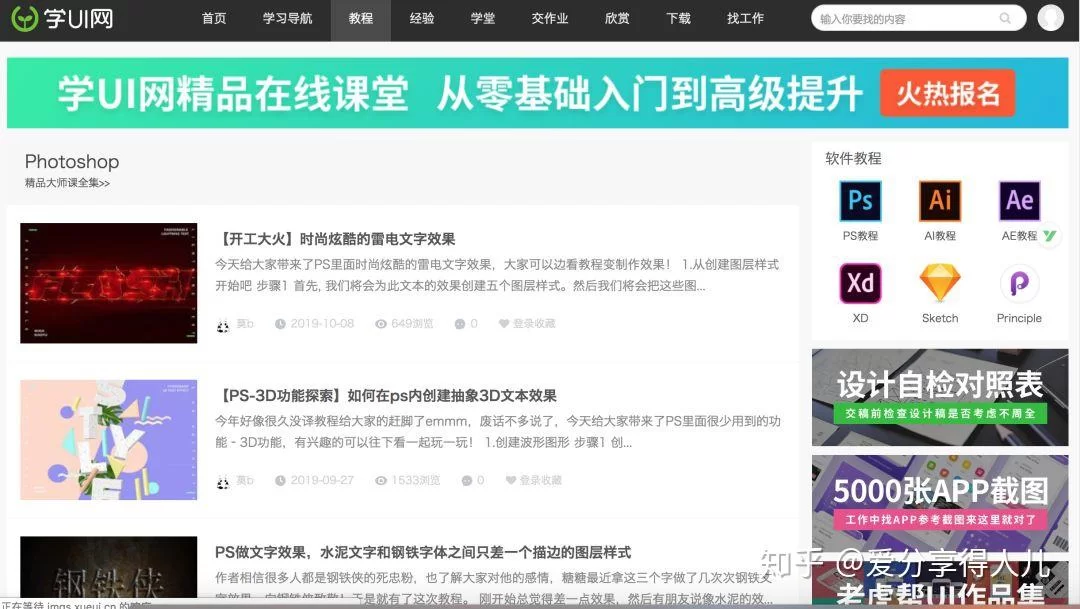Go to the 找工作 menu item
Screen dimensions: 1080x609
point(745,18)
